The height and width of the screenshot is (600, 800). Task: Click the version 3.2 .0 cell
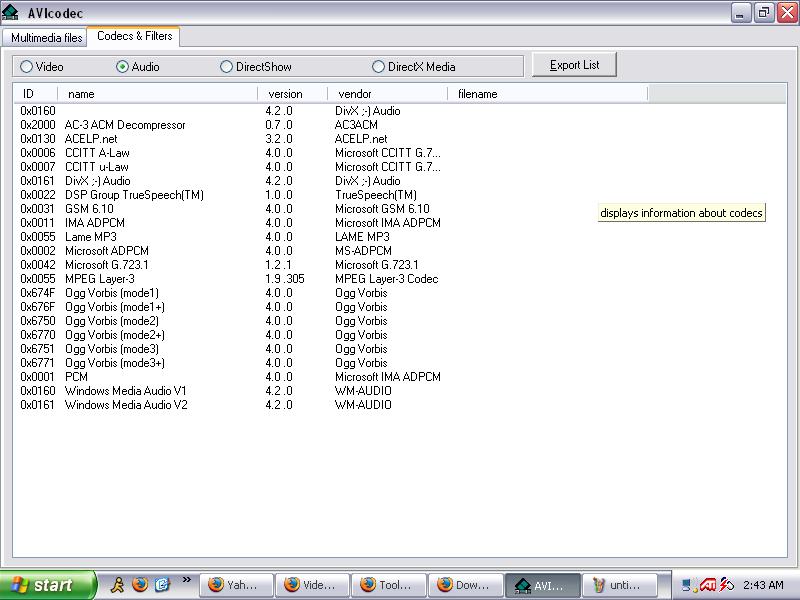(279, 139)
